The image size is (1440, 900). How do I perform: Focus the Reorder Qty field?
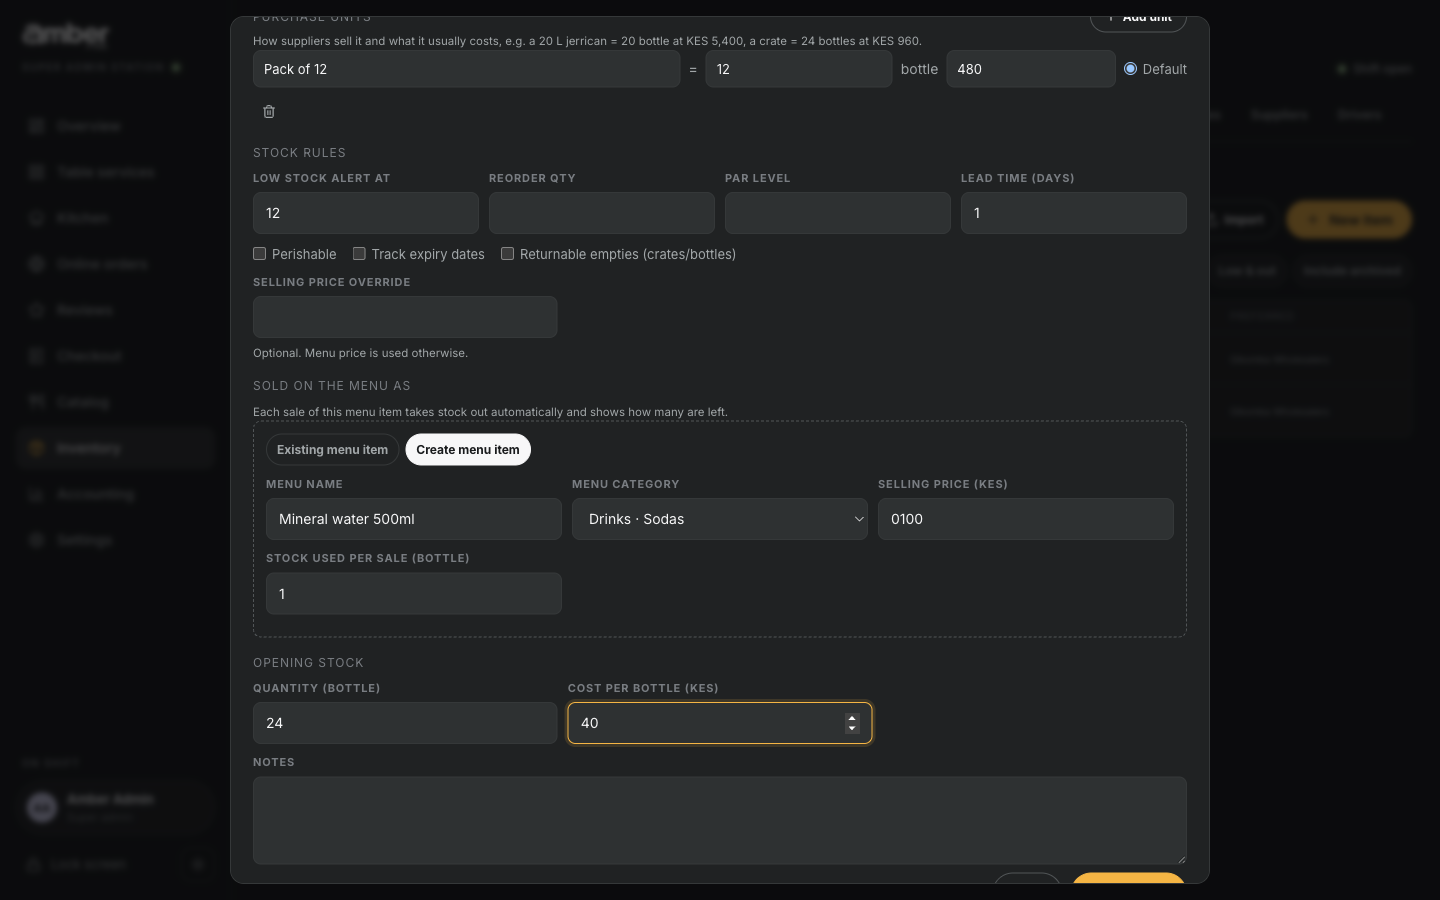click(x=602, y=213)
